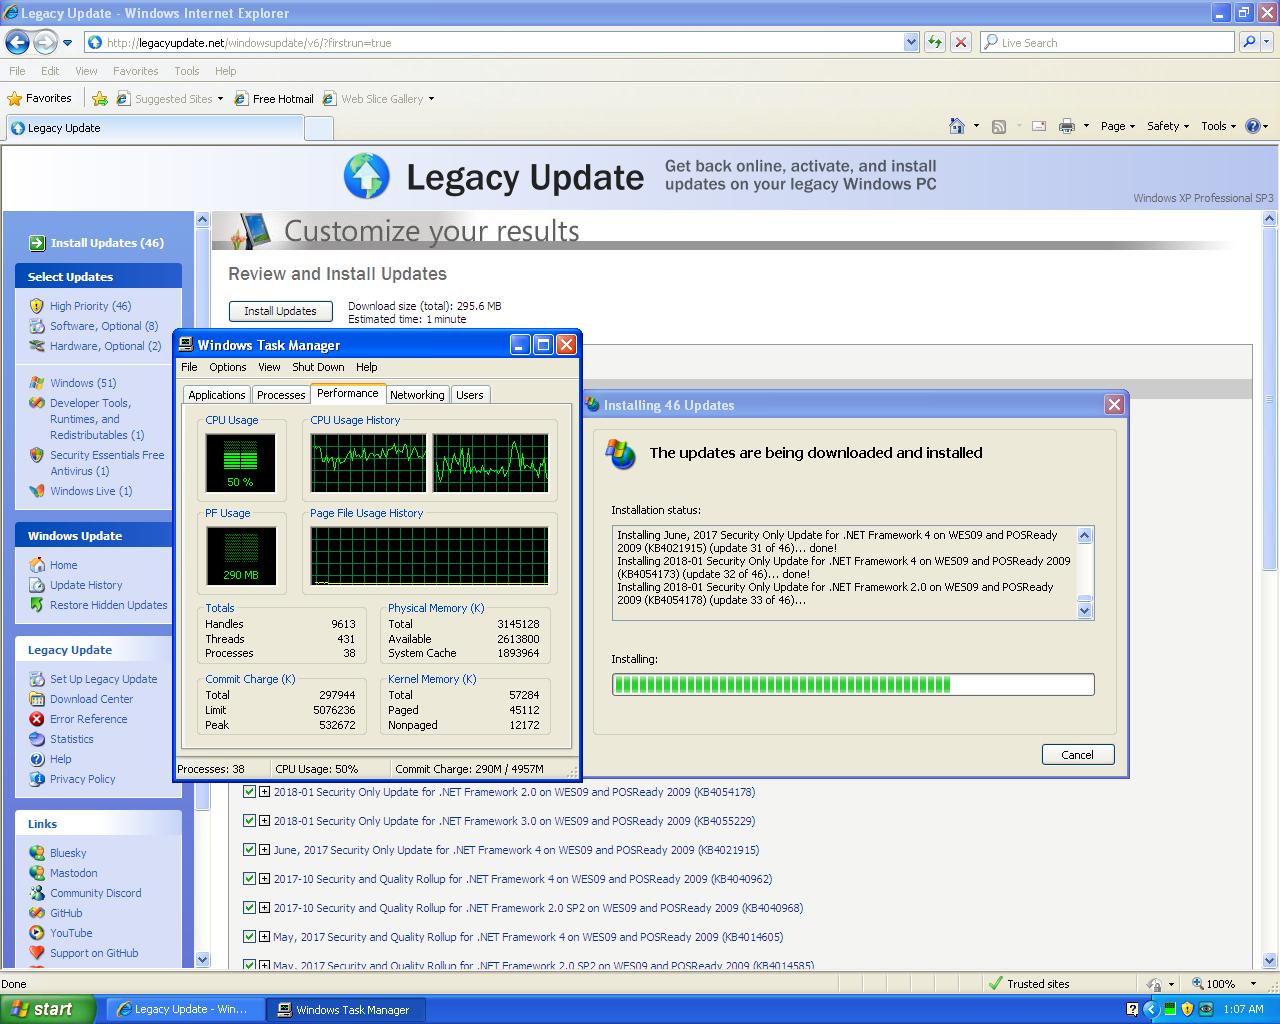
Task: Click the IE Help question mark icon
Action: (x=1252, y=126)
